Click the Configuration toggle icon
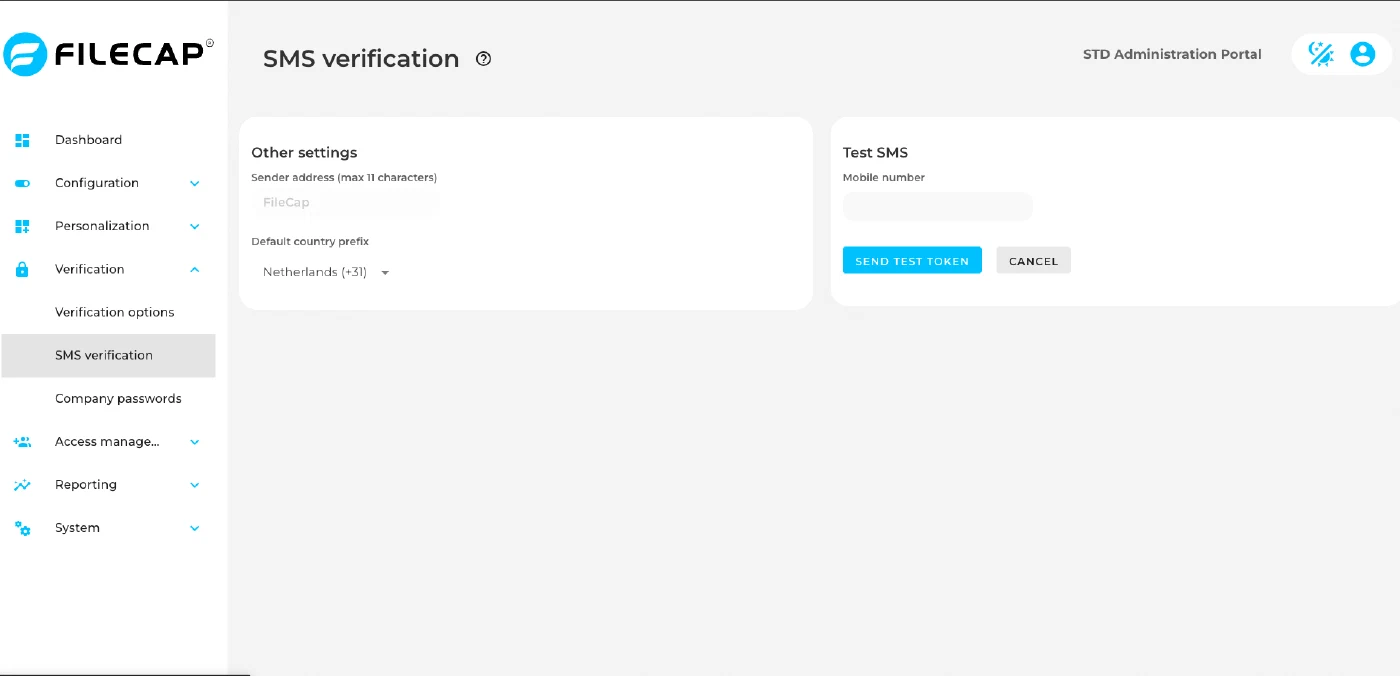The height and width of the screenshot is (676, 1400). [x=22, y=183]
